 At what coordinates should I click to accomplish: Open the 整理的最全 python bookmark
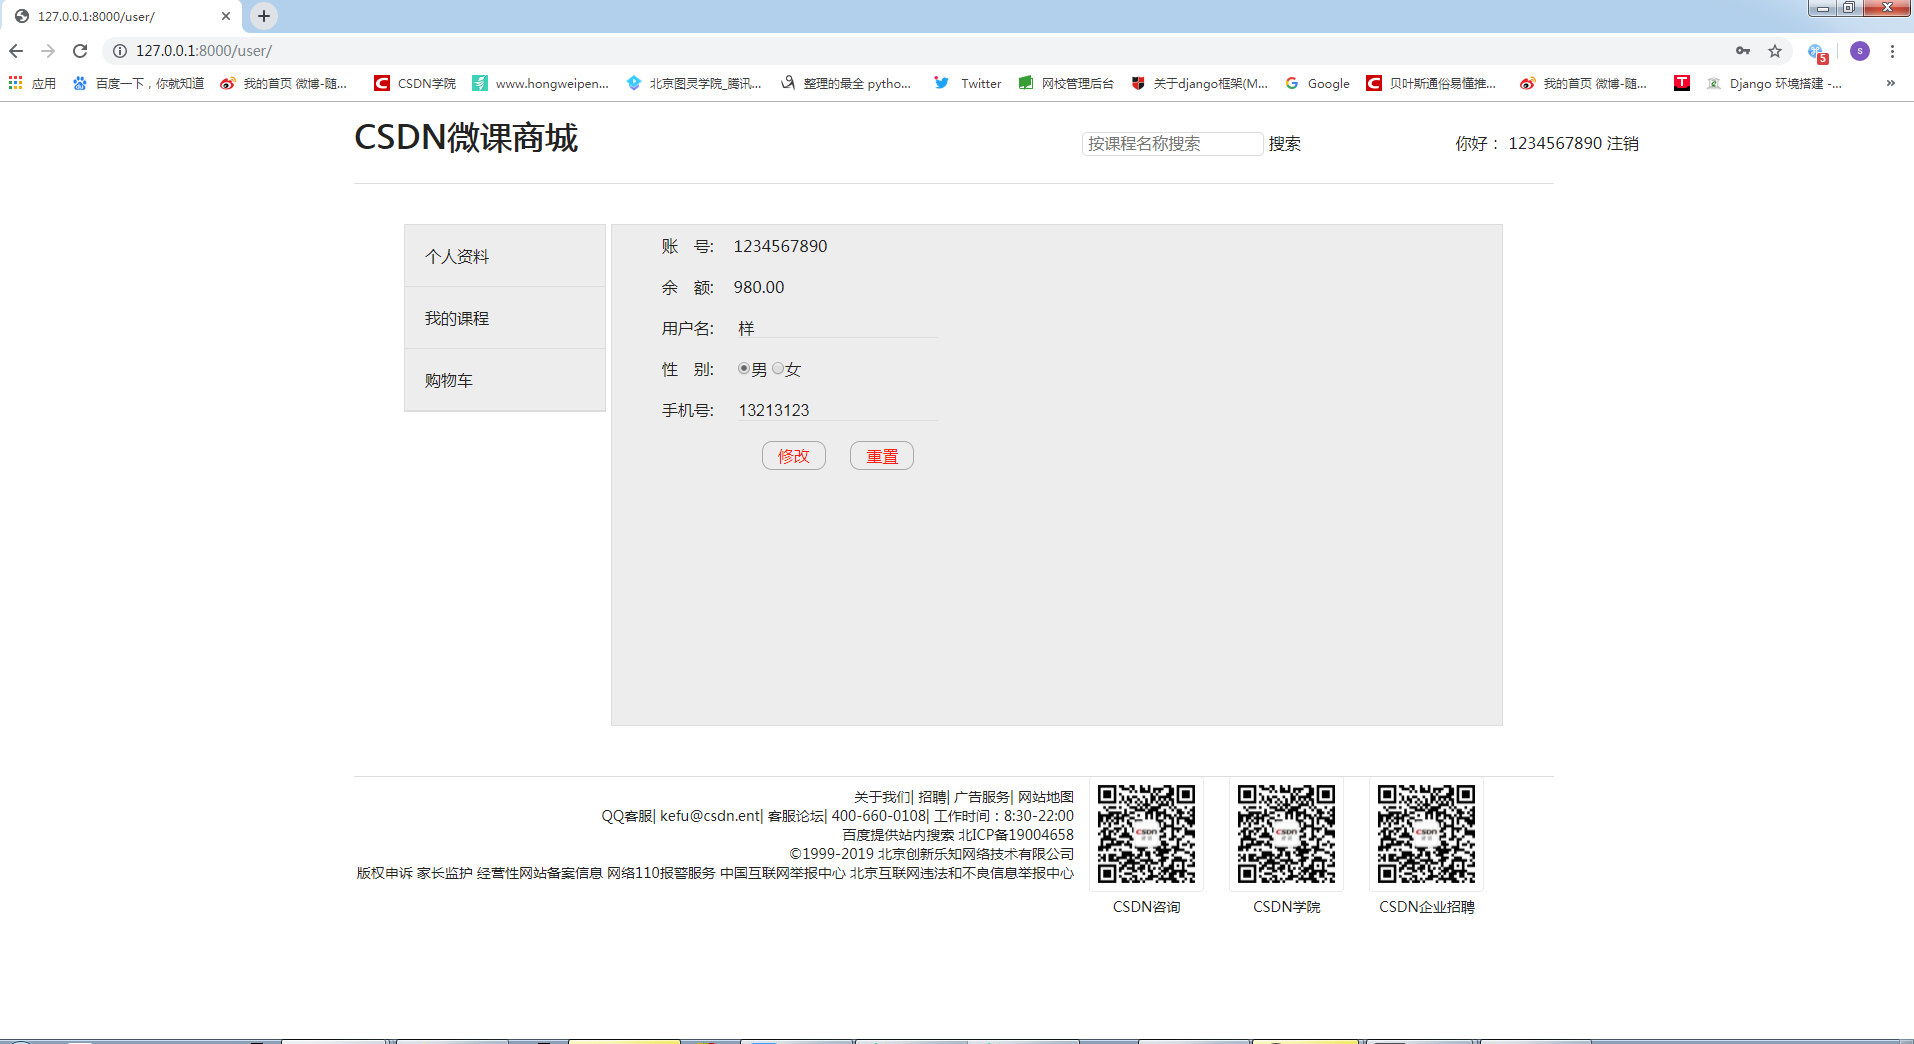pos(846,83)
